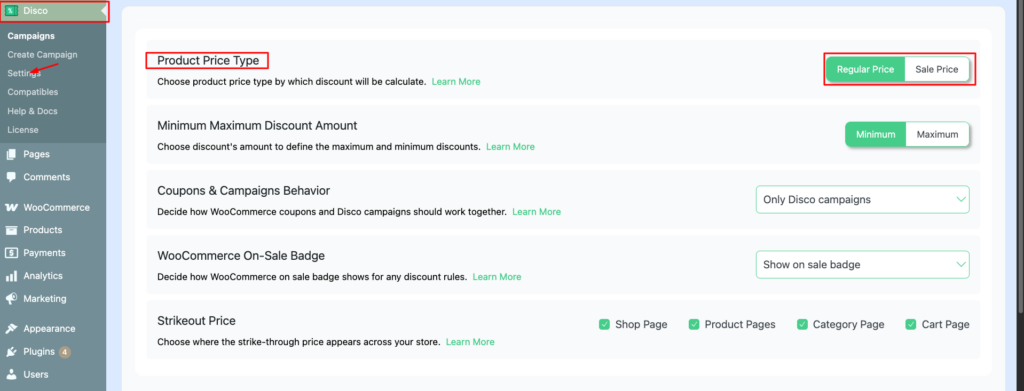Uncheck the Shop Page strikeout checkbox
Screen dimensions: 1024x391
[604, 324]
